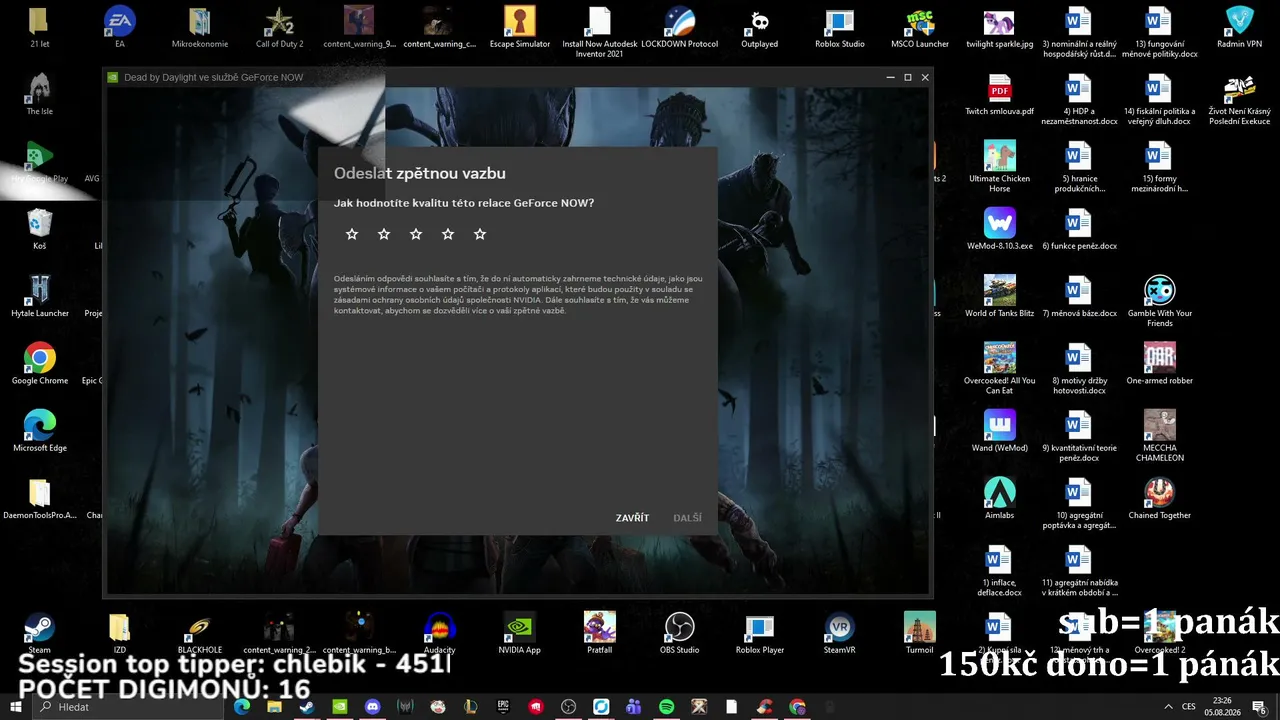Select the WeMod-8.10.3.exe installer icon

(1000, 229)
